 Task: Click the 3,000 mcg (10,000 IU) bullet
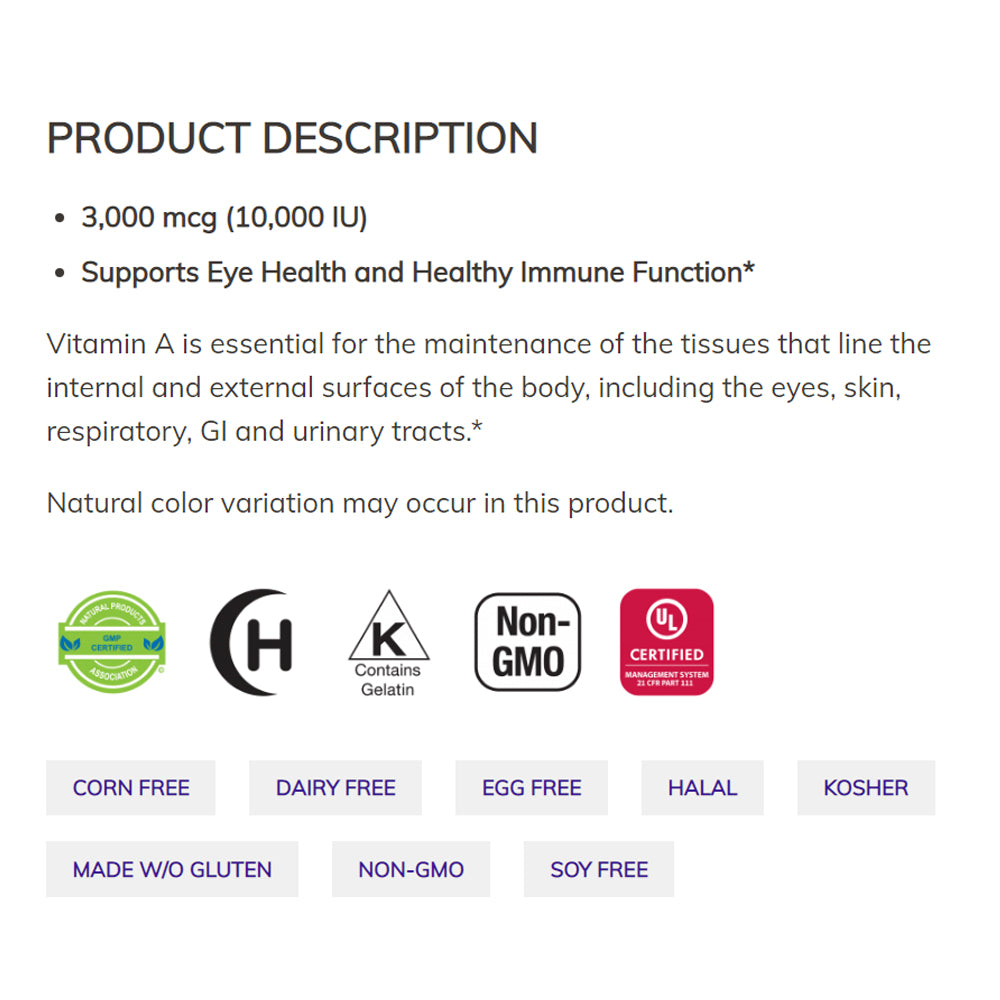point(224,218)
